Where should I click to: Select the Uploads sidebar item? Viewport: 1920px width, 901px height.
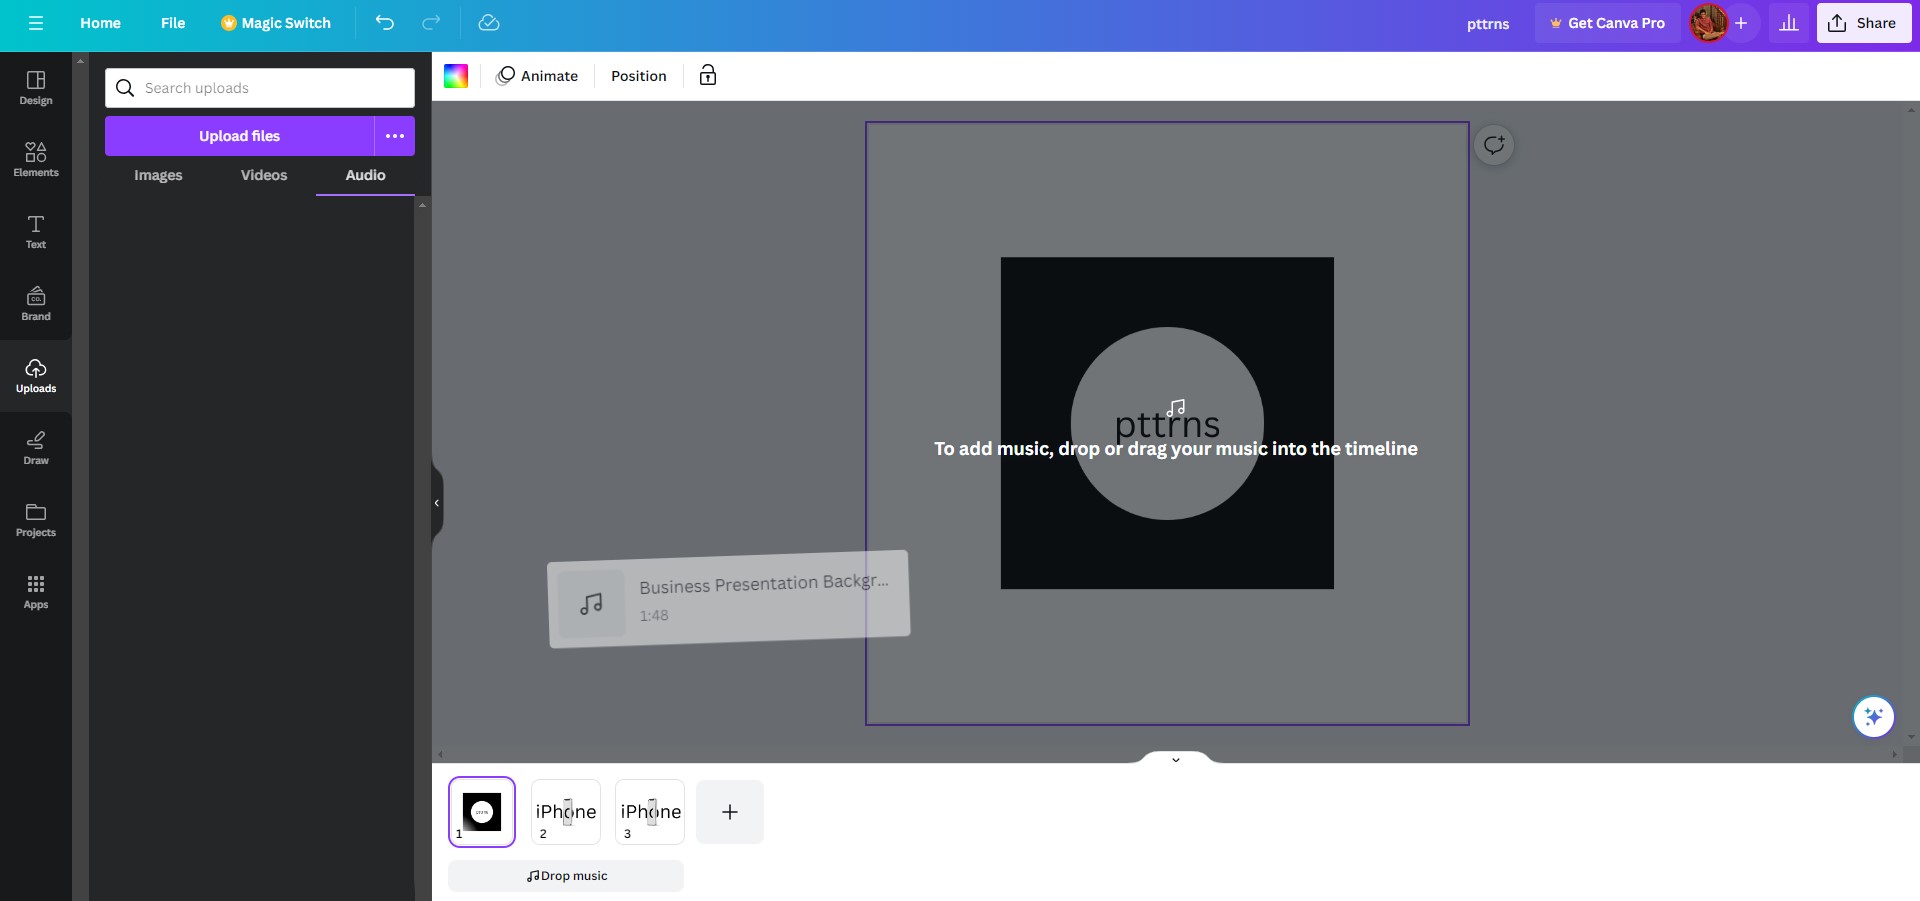point(36,376)
